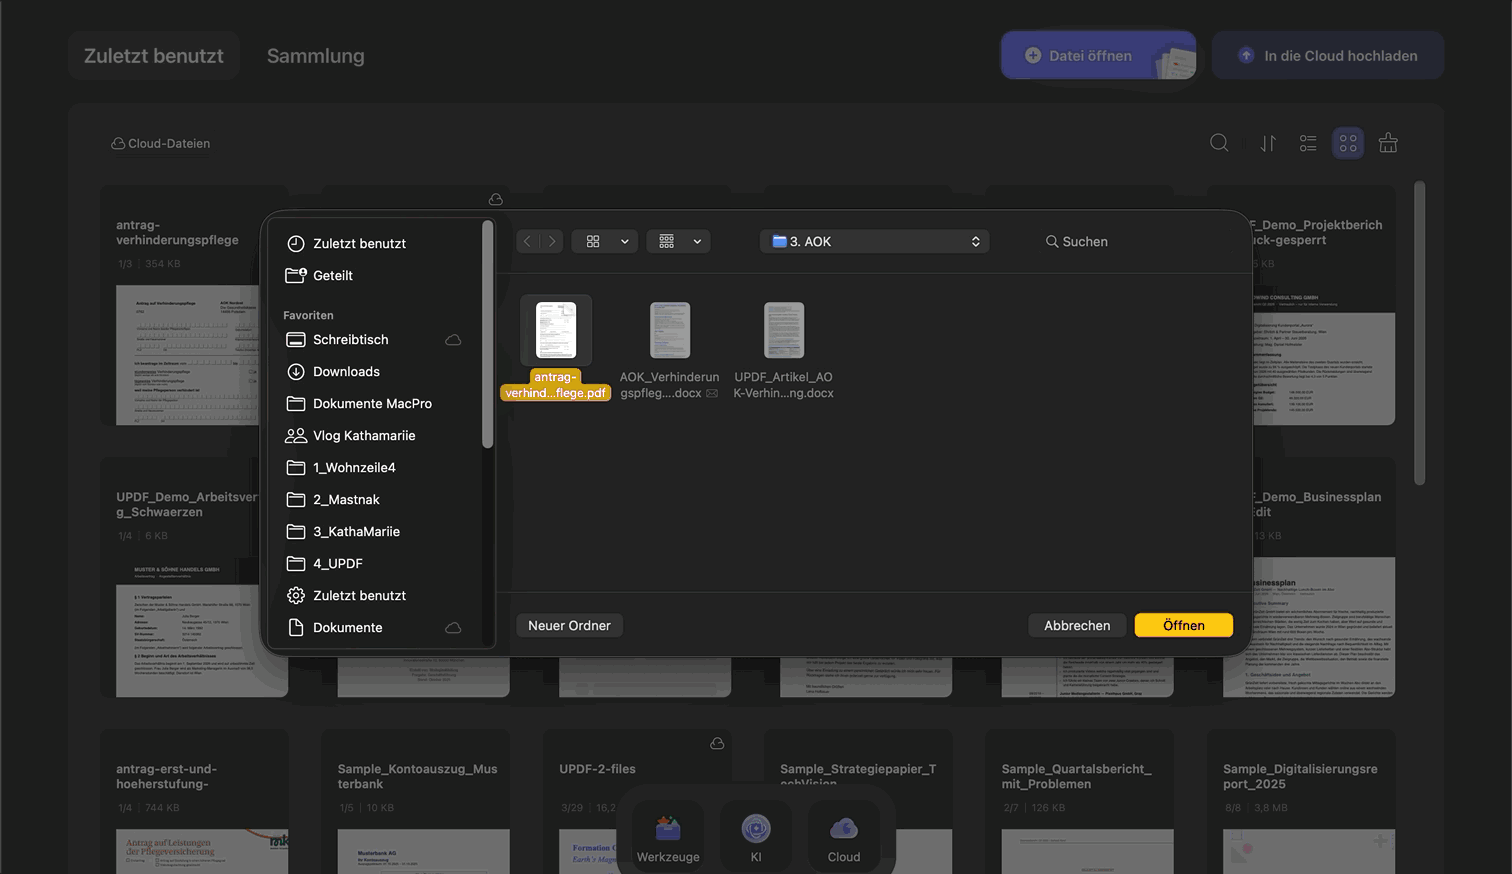
Task: Expand grouping options chevron in dialog
Action: tap(697, 241)
